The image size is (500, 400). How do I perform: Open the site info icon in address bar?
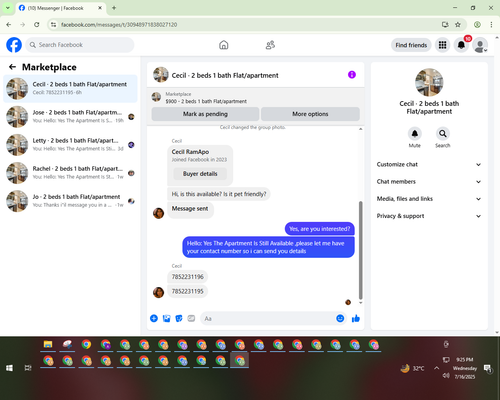(53, 24)
